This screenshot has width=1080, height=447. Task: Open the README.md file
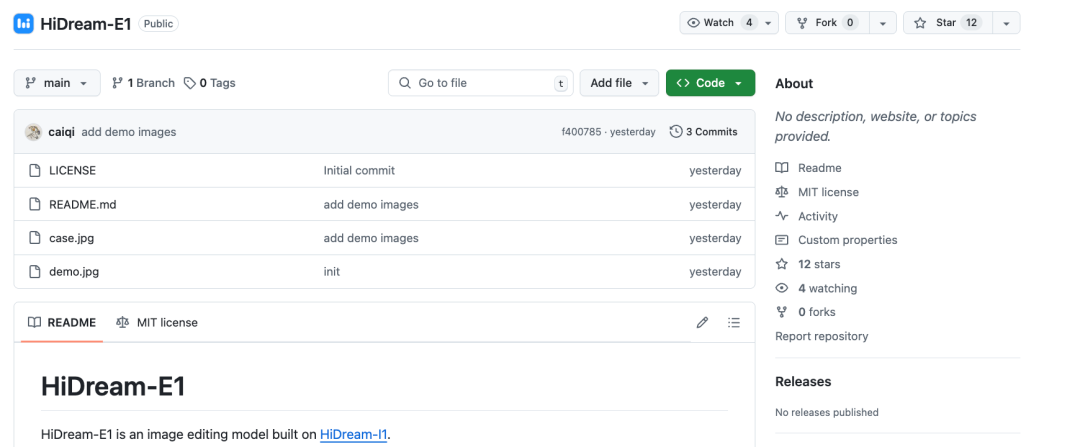coord(83,205)
